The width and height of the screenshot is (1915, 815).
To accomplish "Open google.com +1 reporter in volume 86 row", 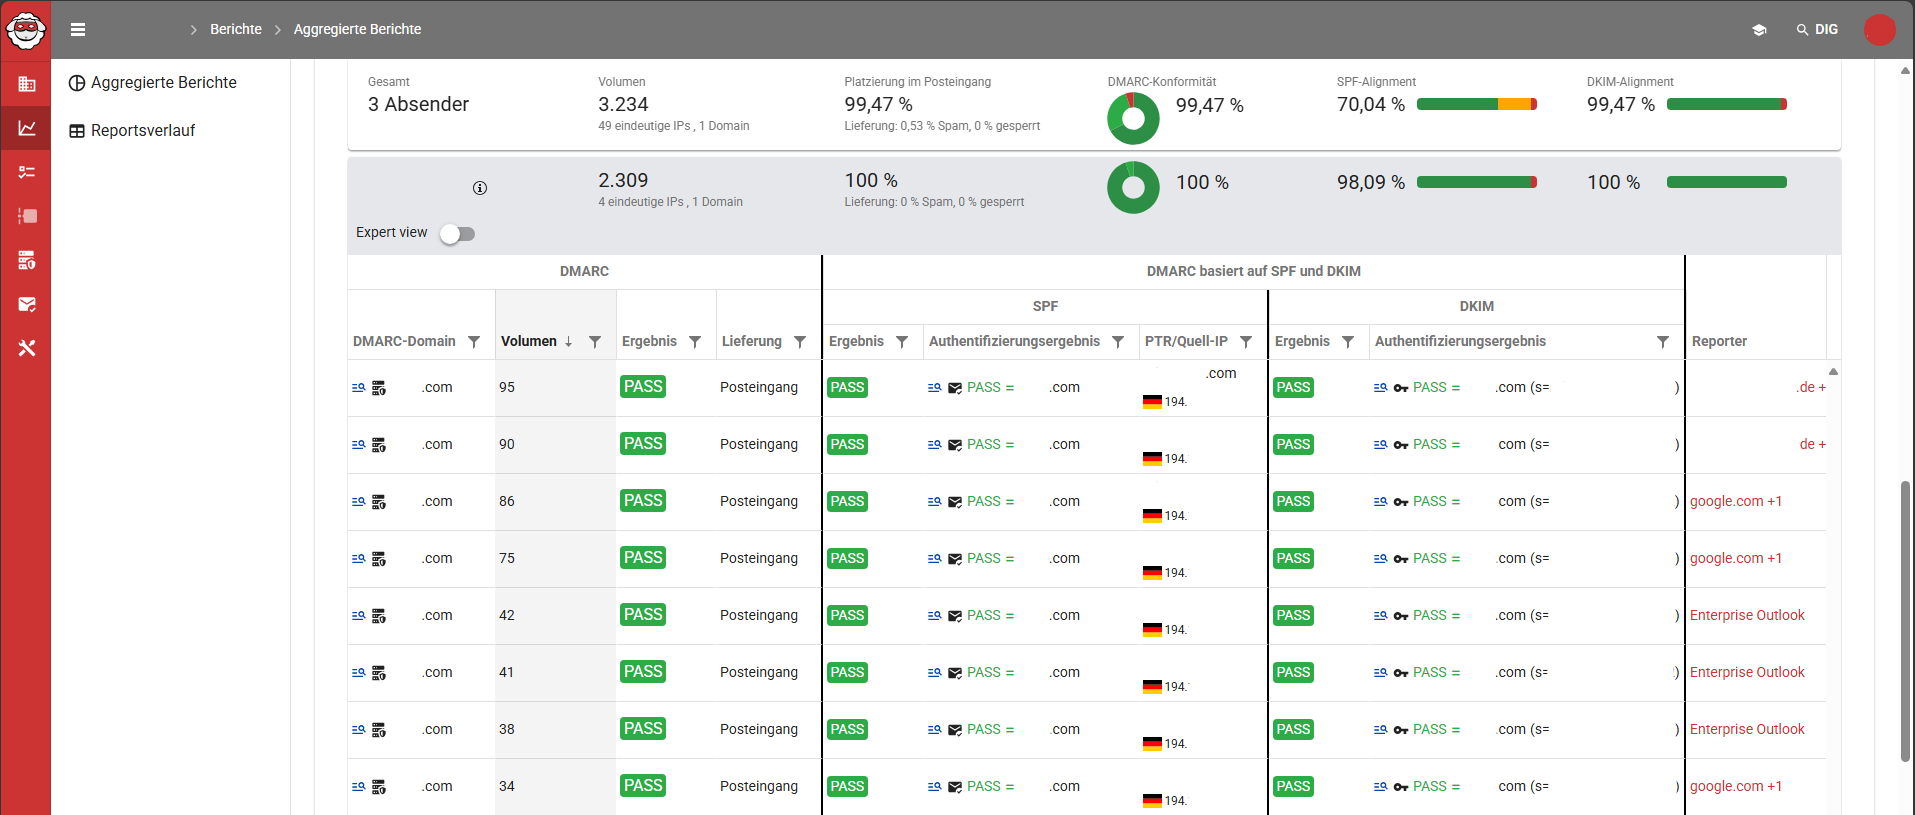I will pyautogui.click(x=1736, y=501).
